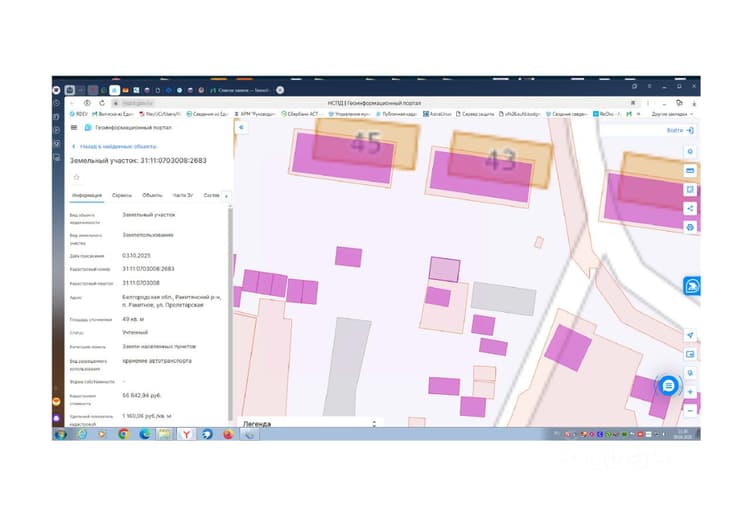This screenshot has height=530, width=750.
Task: Click the map share icon
Action: tap(690, 209)
